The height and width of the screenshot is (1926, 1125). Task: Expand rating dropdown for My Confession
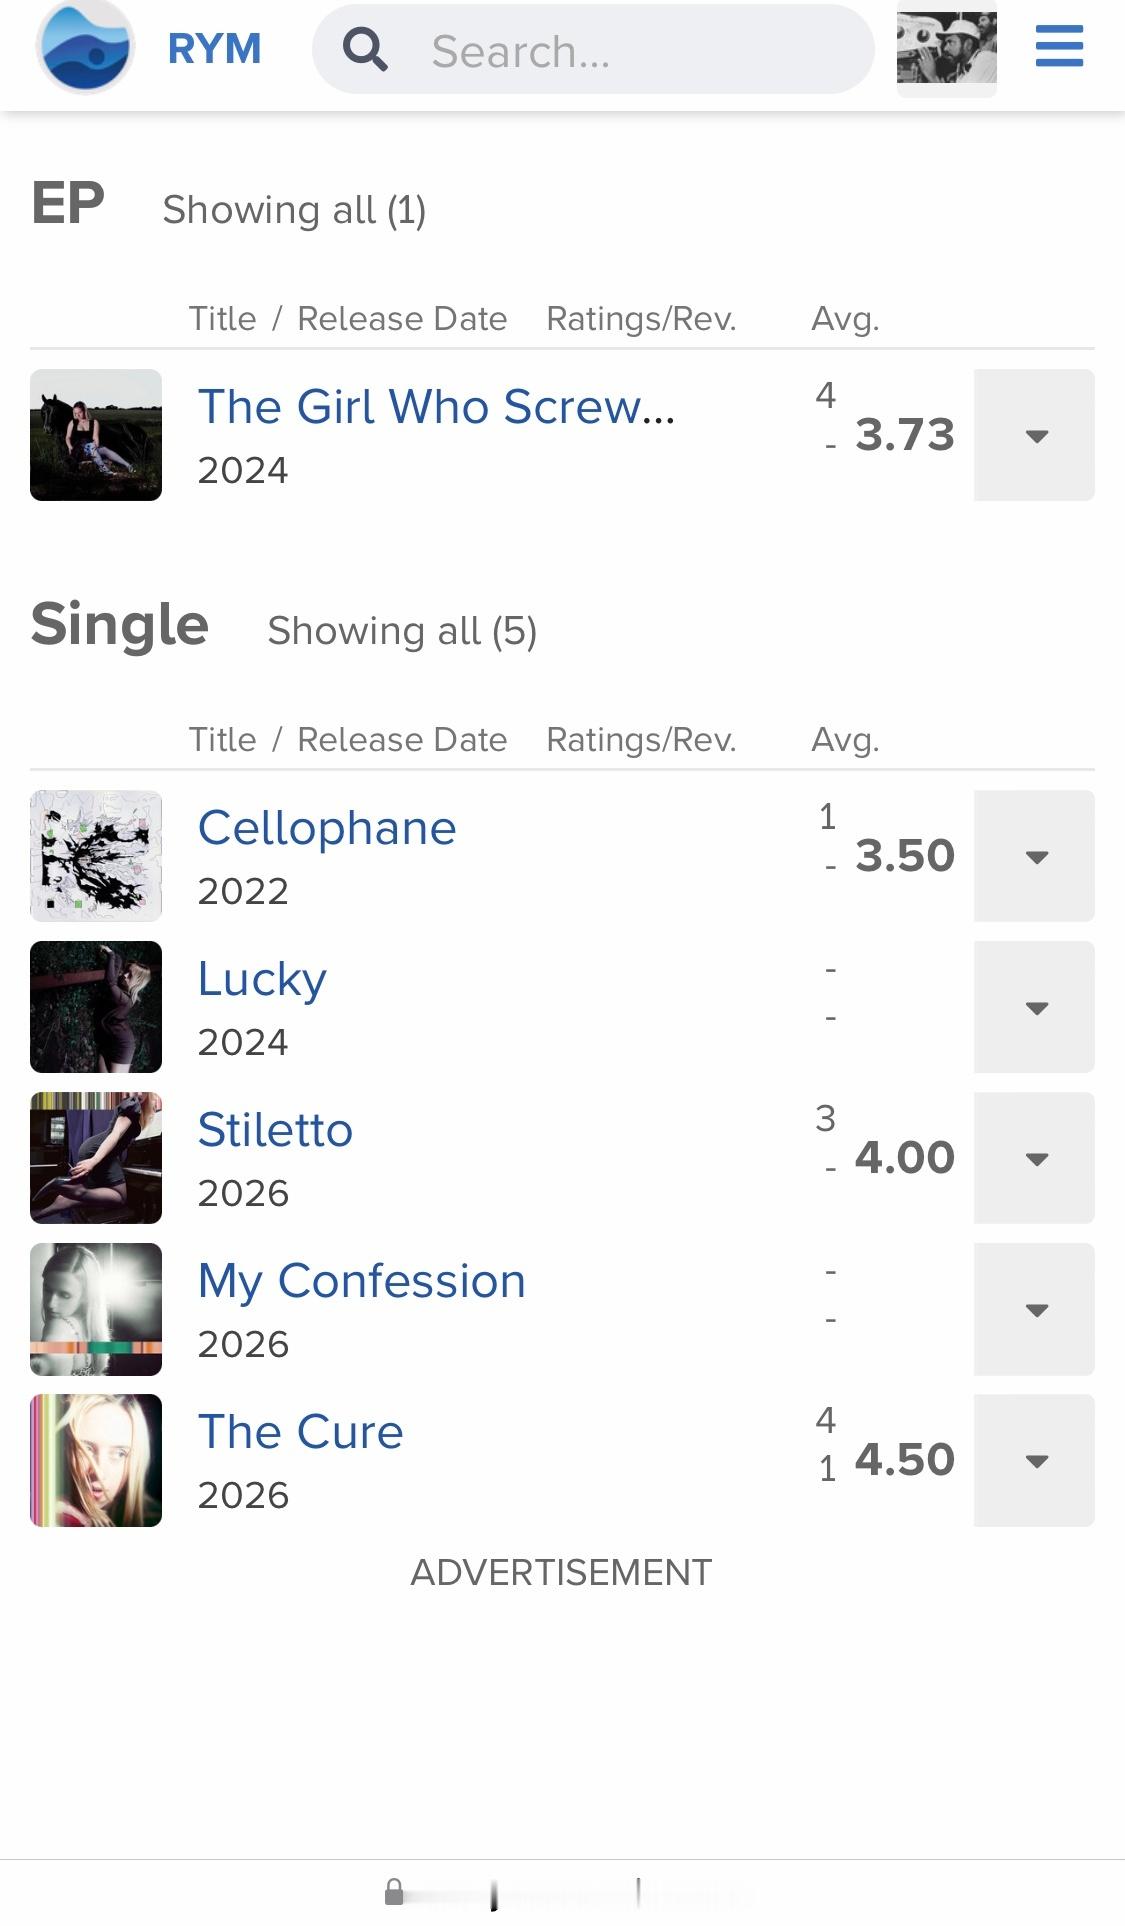pos(1034,1309)
